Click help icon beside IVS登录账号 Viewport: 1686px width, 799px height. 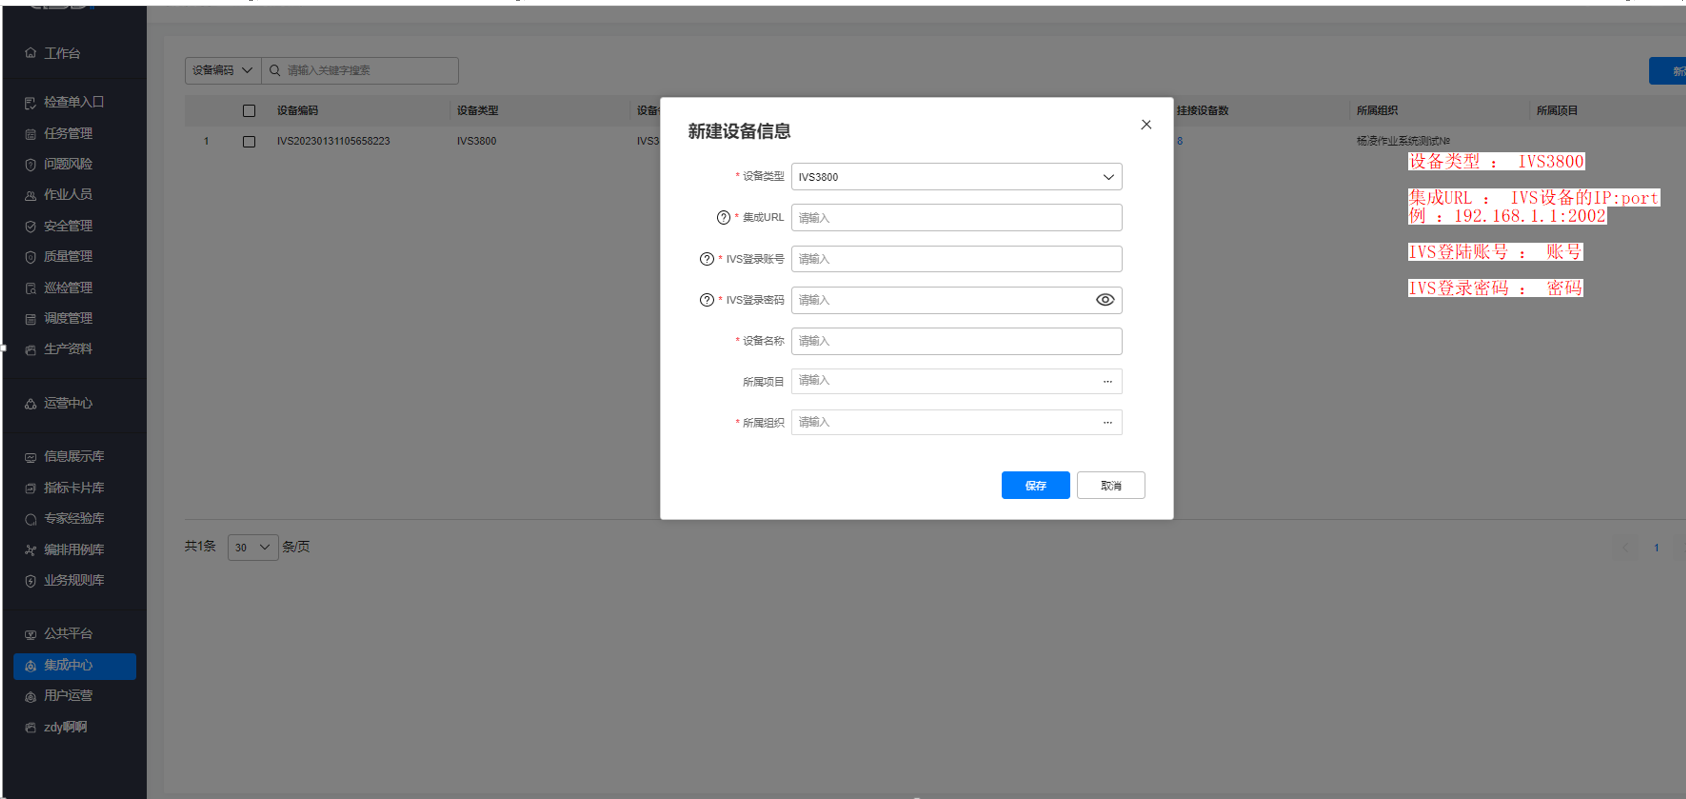pos(707,259)
